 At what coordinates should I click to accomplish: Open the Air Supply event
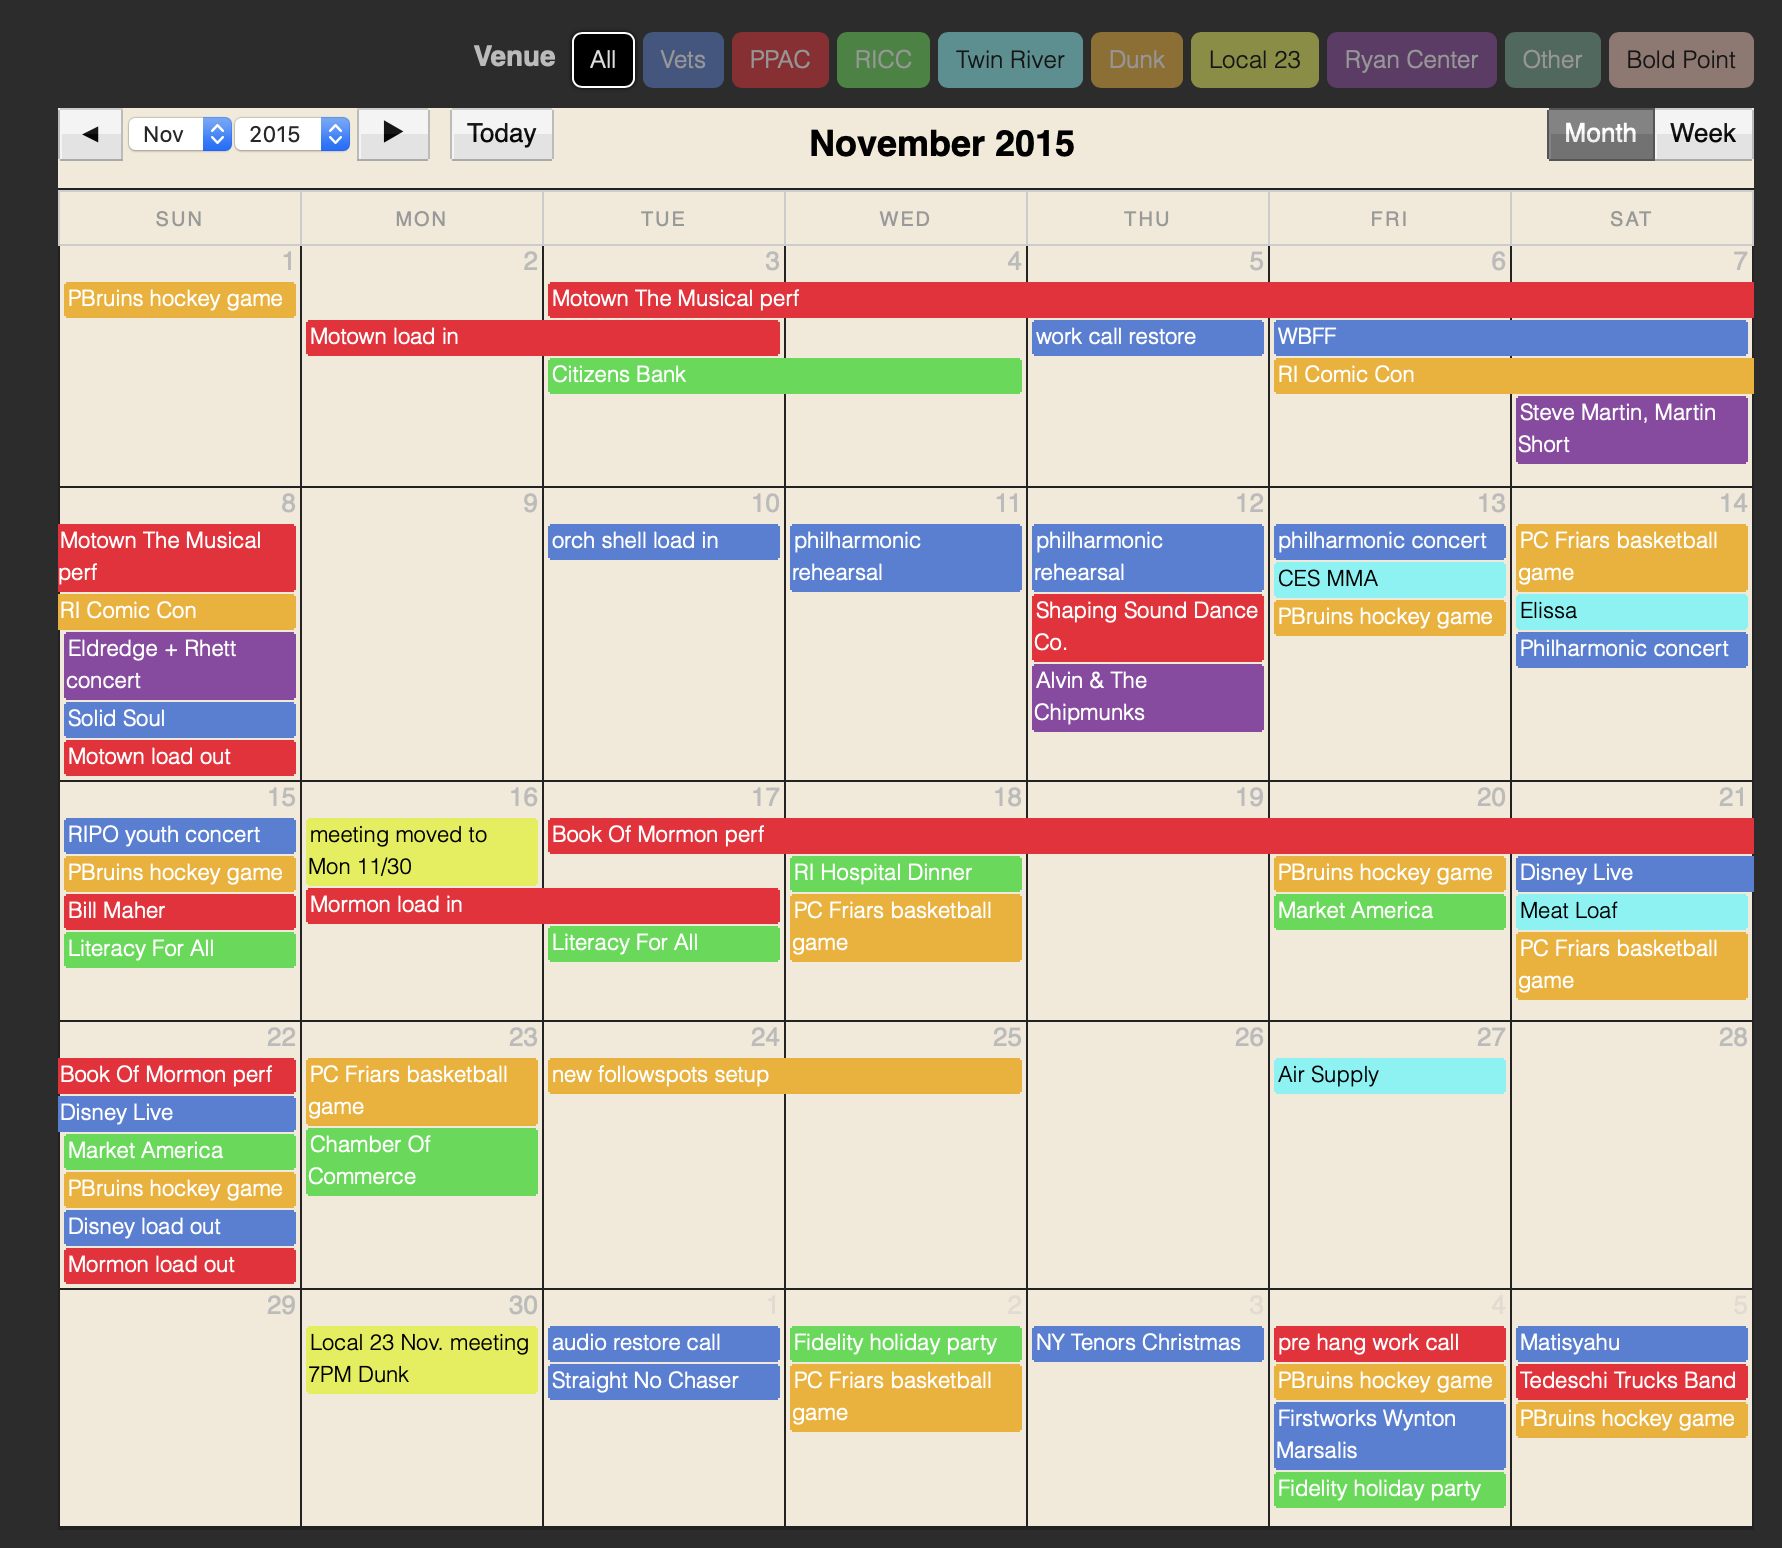[1388, 1075]
